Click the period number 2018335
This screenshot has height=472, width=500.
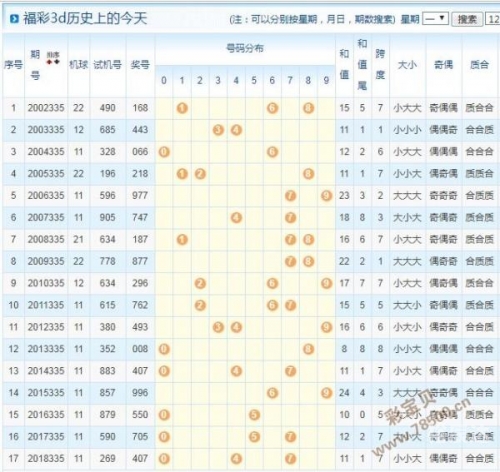(46, 459)
